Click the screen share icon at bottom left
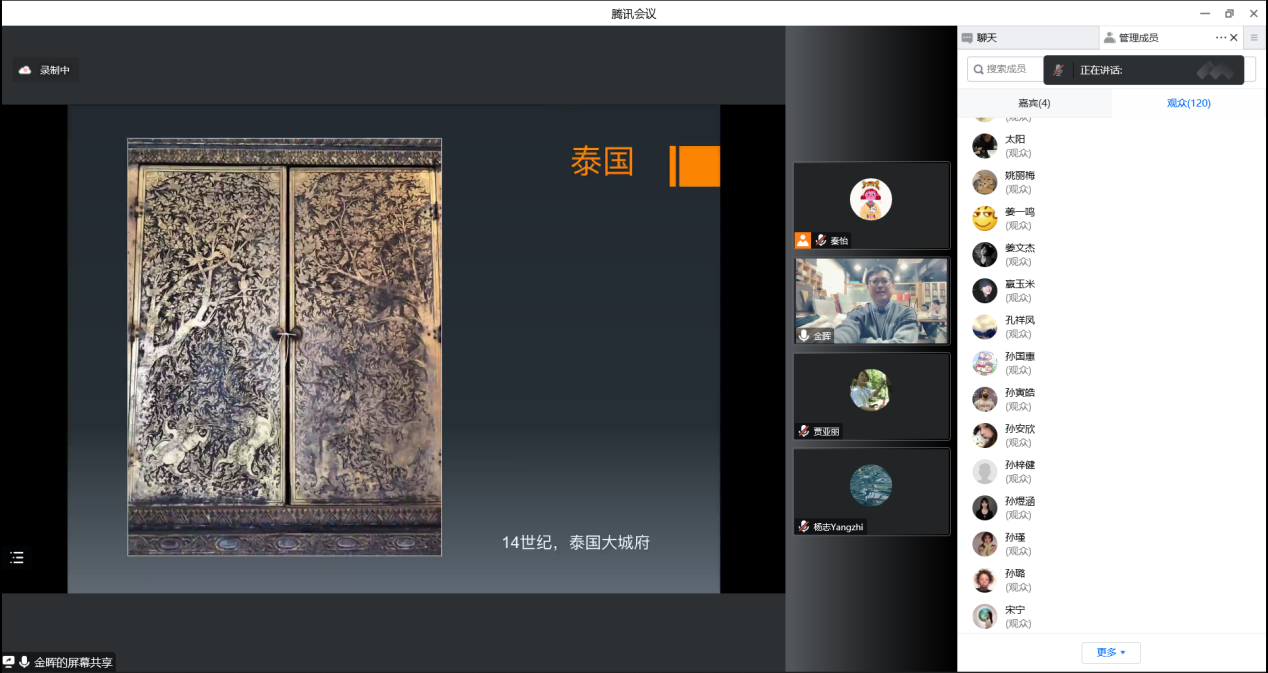1268x673 pixels. point(9,662)
